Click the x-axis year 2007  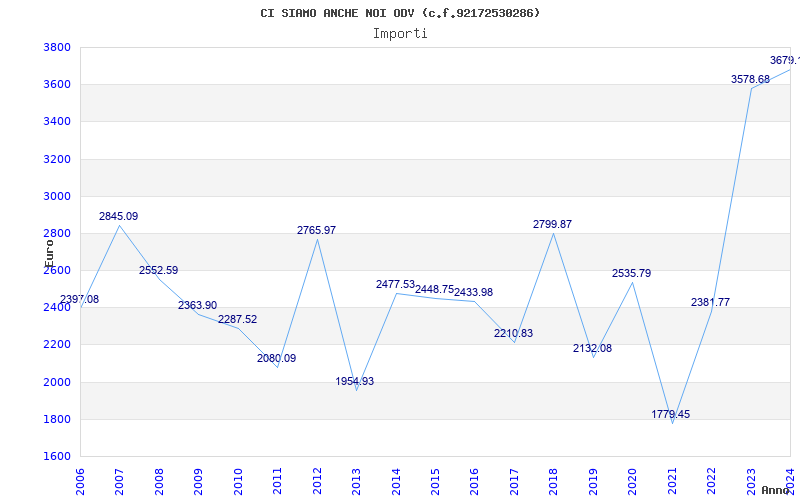119,482
